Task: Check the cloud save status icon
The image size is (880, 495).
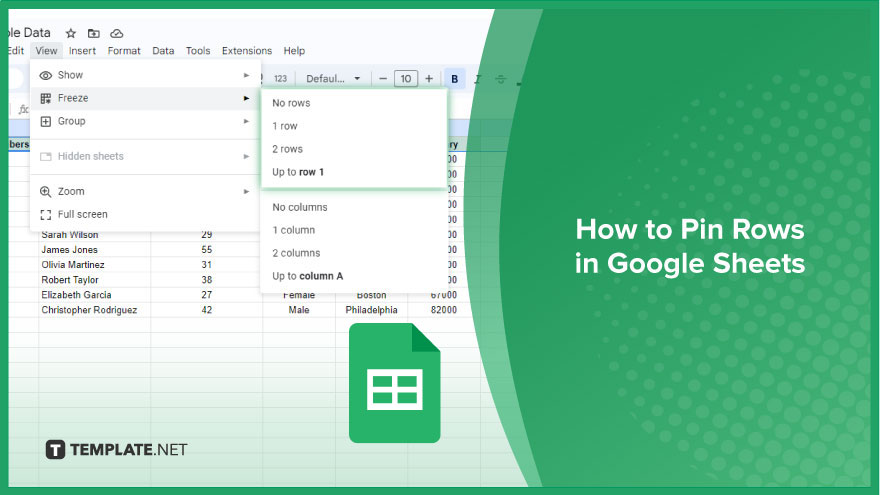Action: [117, 33]
